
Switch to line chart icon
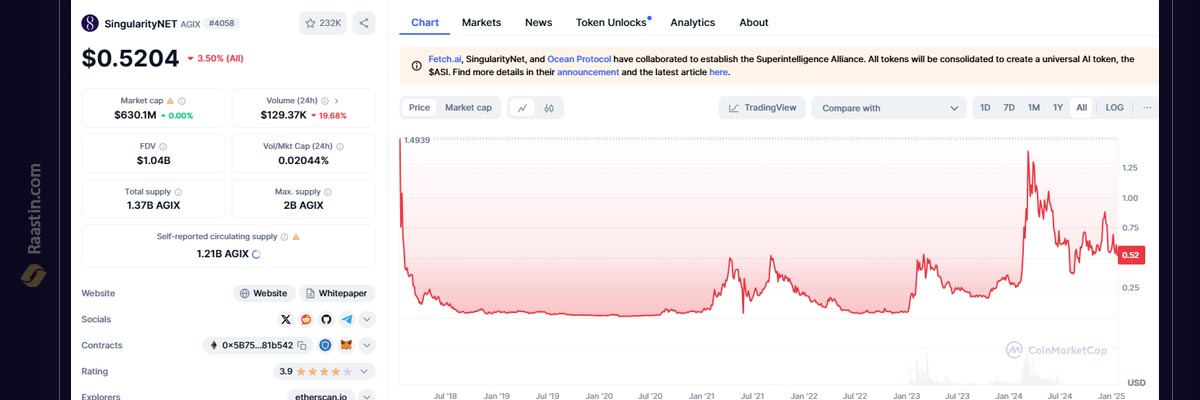pyautogui.click(x=522, y=108)
